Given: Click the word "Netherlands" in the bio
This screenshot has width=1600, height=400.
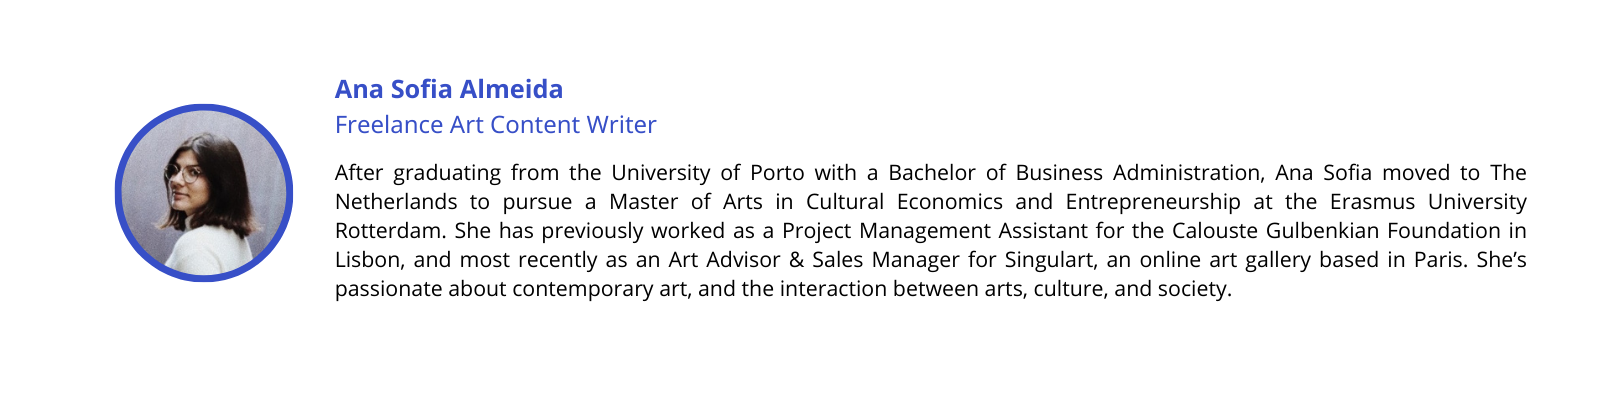Looking at the screenshot, I should pyautogui.click(x=396, y=202).
